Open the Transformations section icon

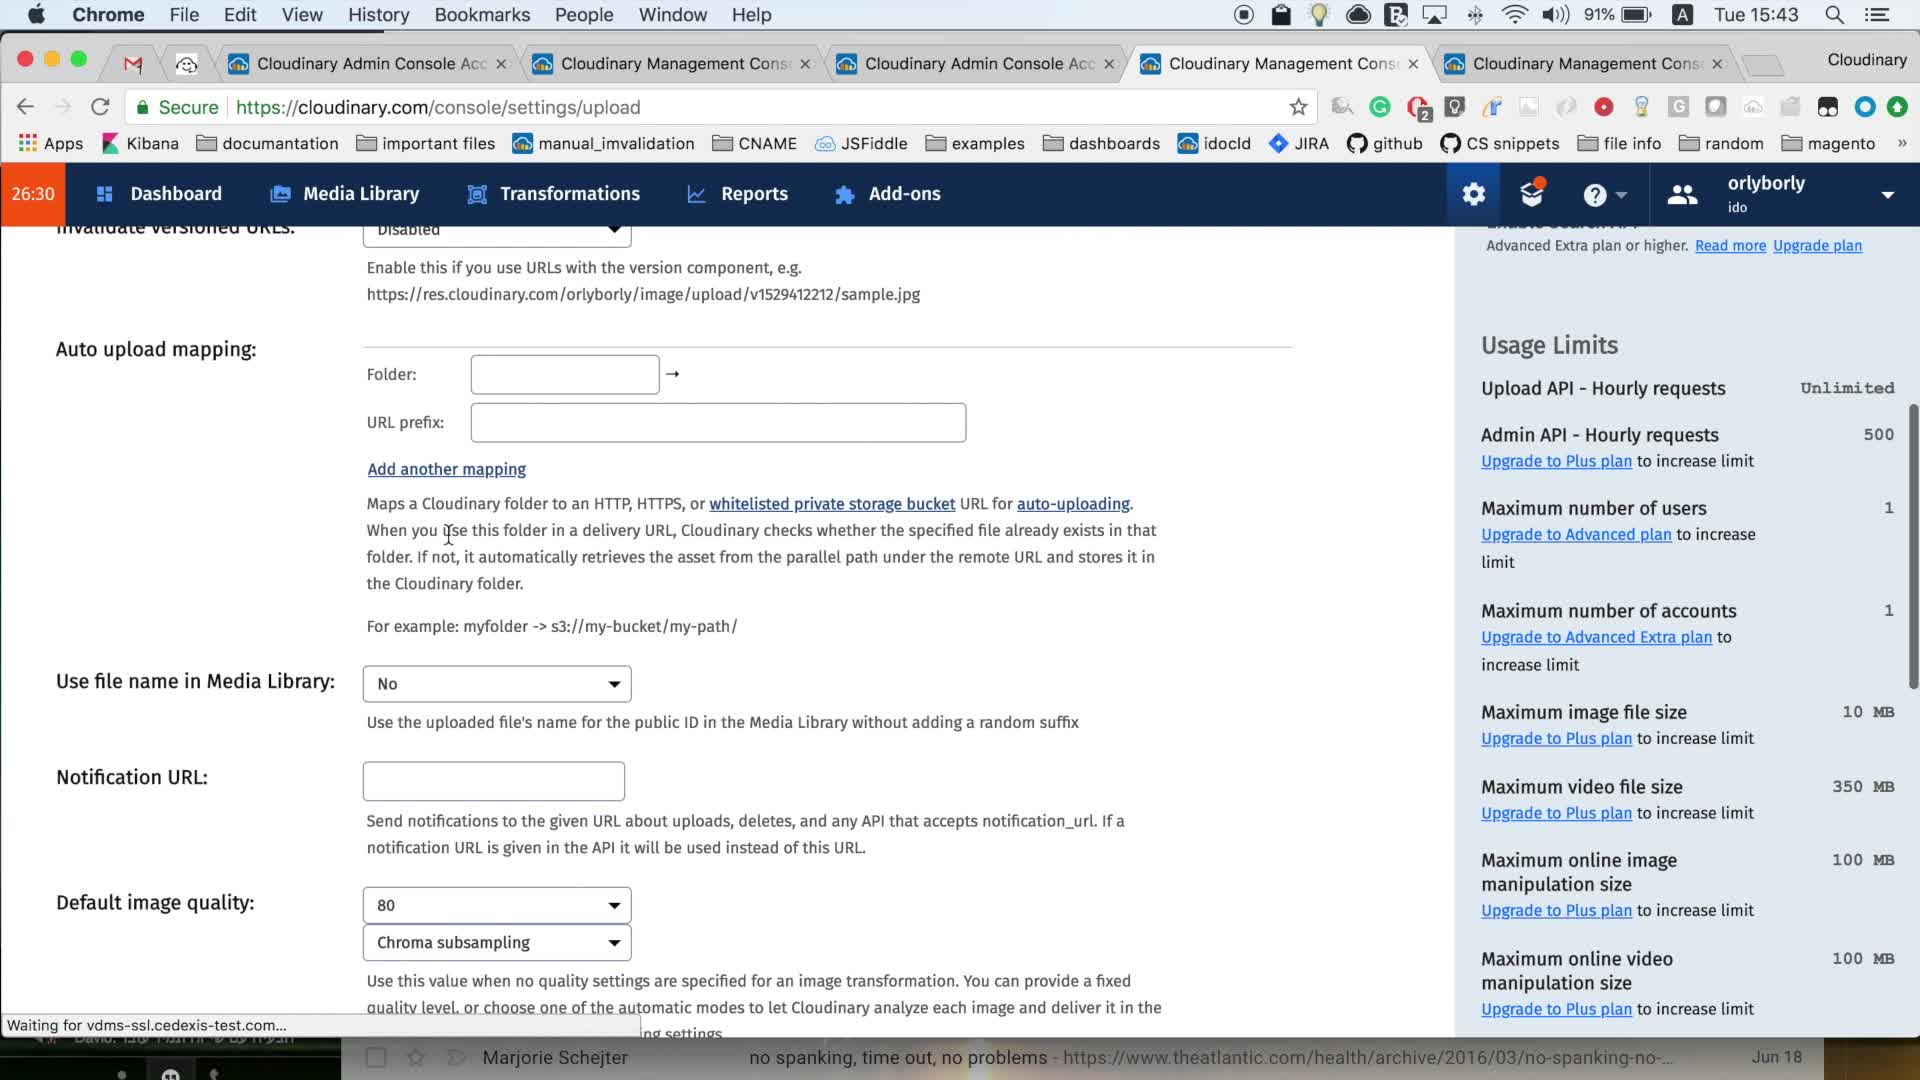475,194
